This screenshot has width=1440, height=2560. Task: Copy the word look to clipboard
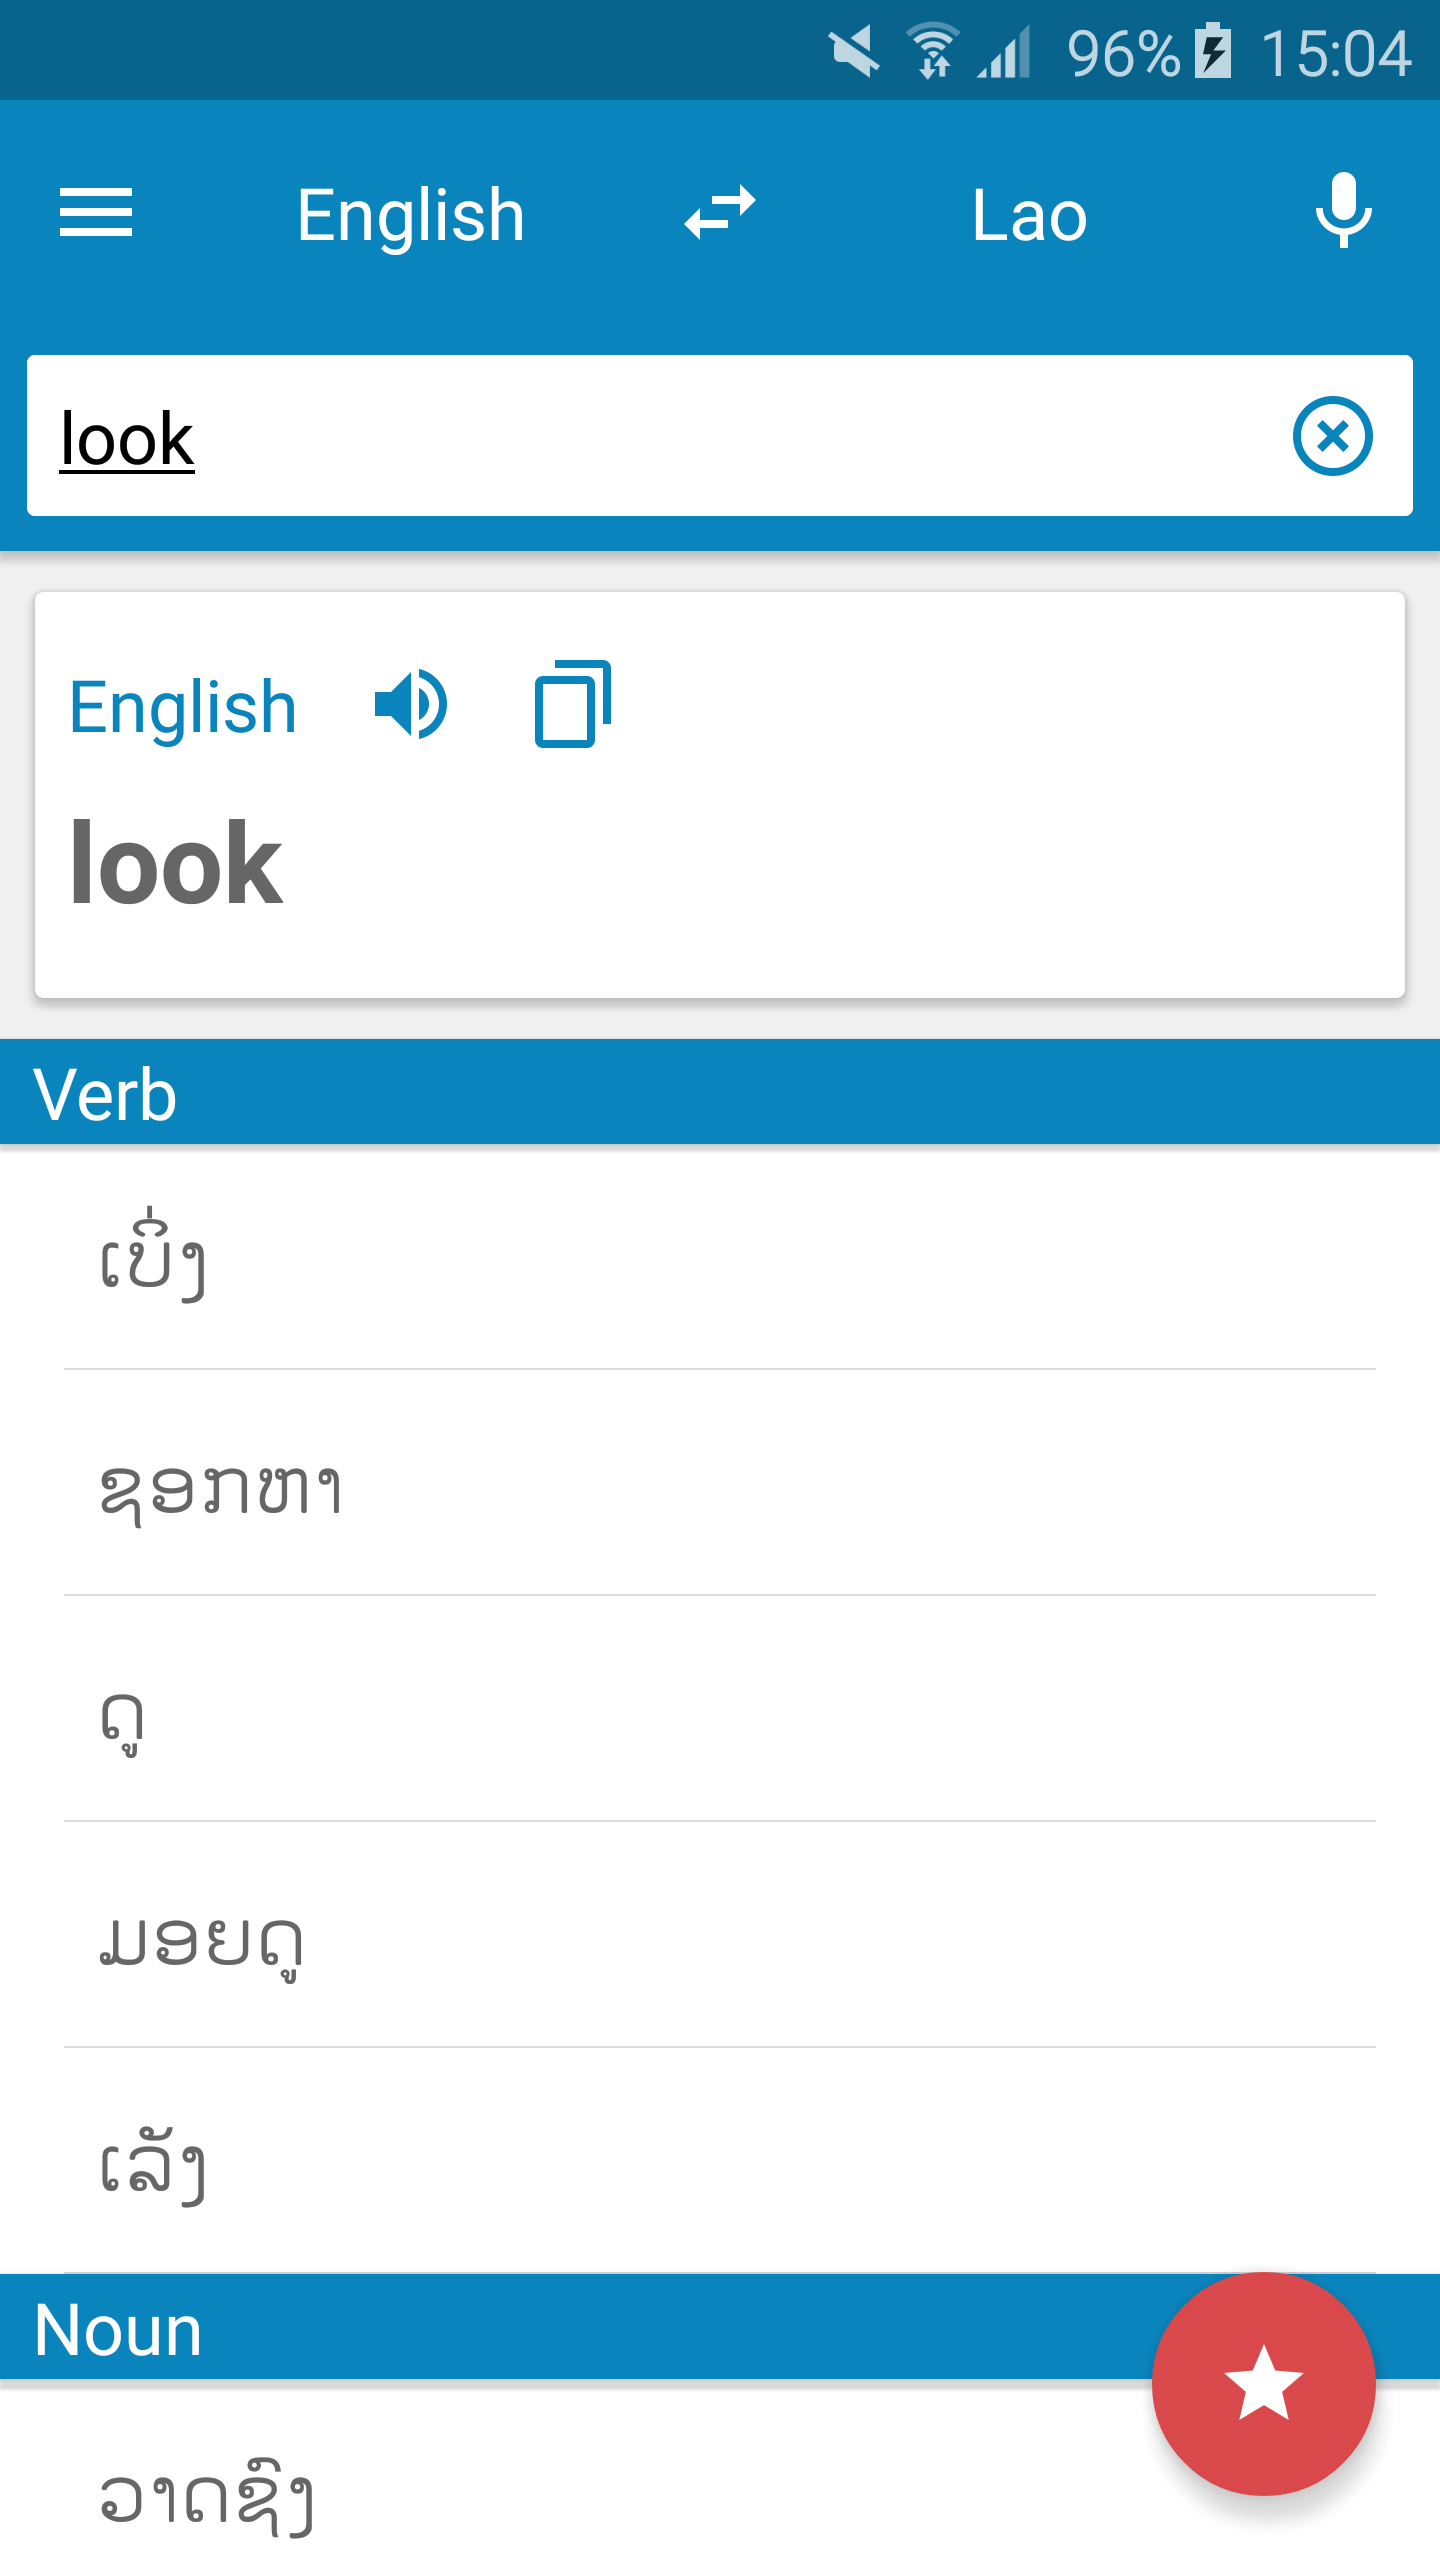point(572,705)
